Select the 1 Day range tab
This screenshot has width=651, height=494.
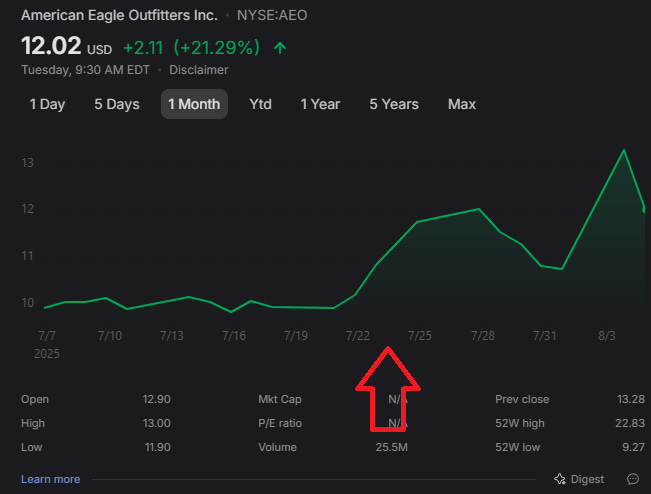[x=47, y=104]
